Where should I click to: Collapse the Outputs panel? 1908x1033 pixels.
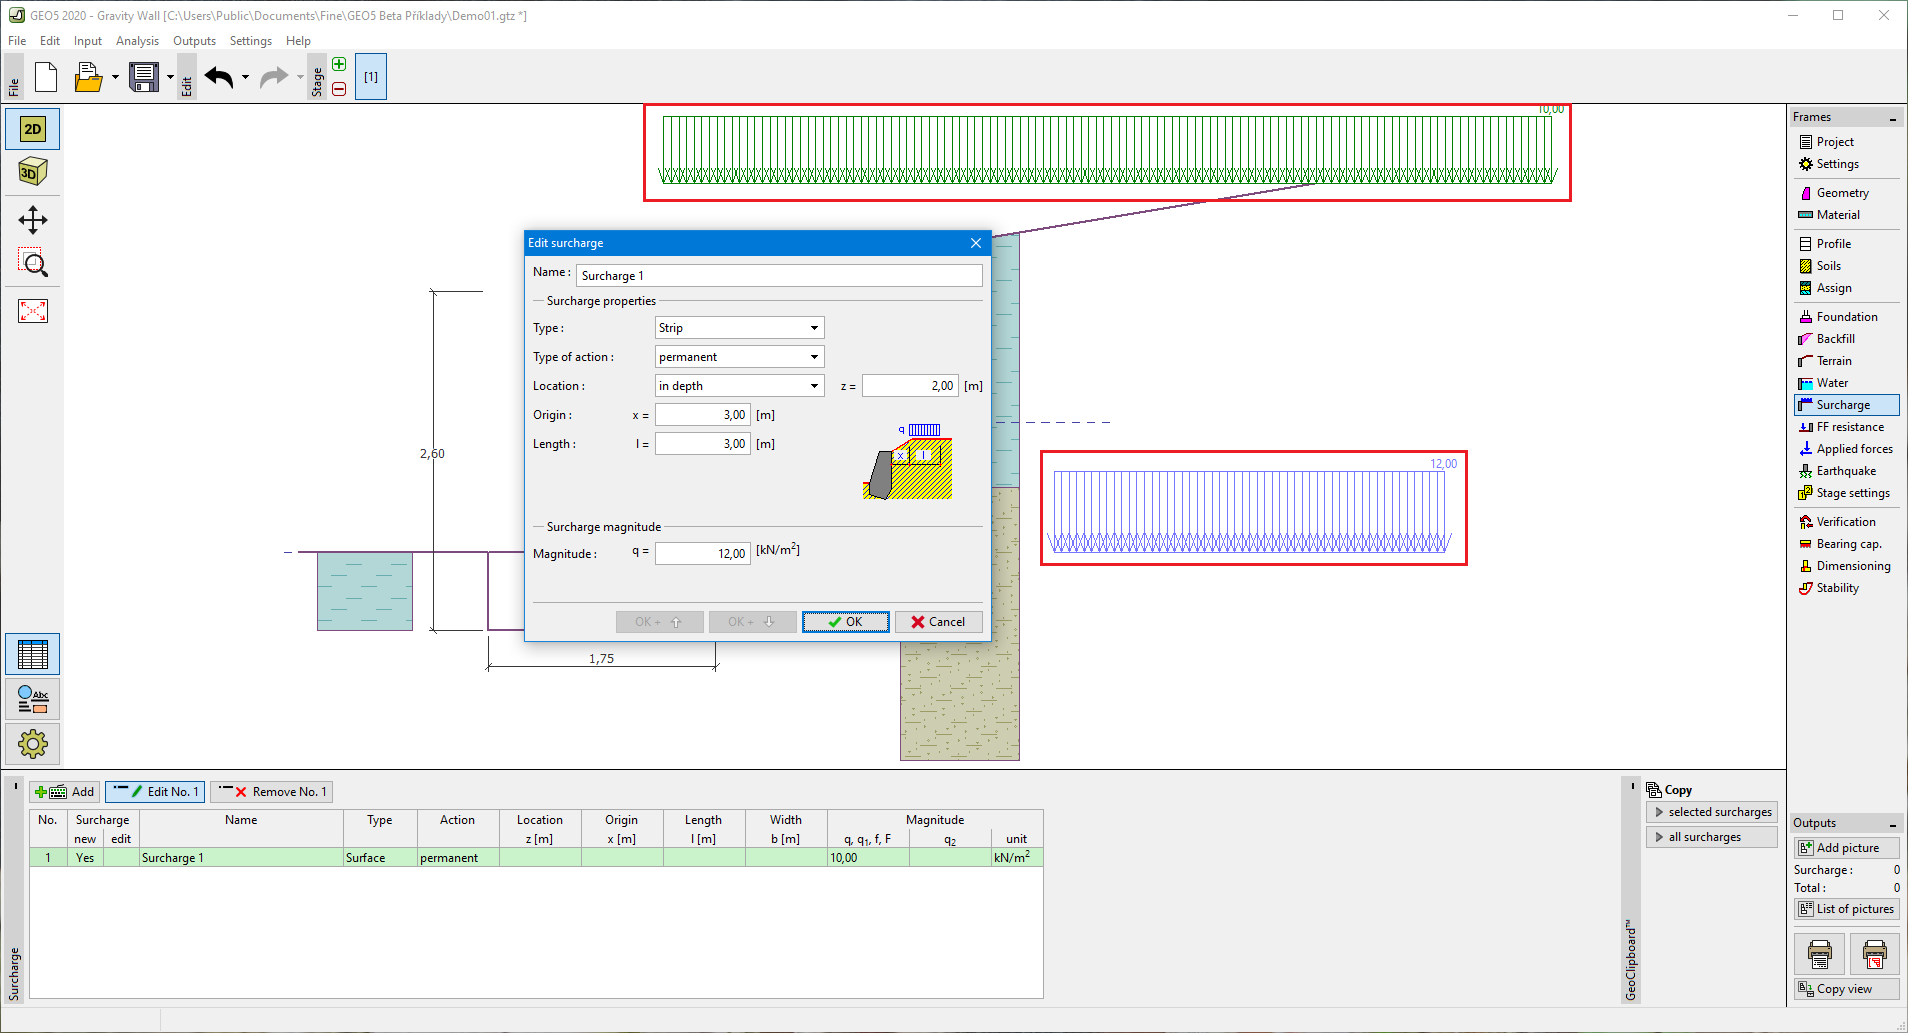click(x=1892, y=824)
